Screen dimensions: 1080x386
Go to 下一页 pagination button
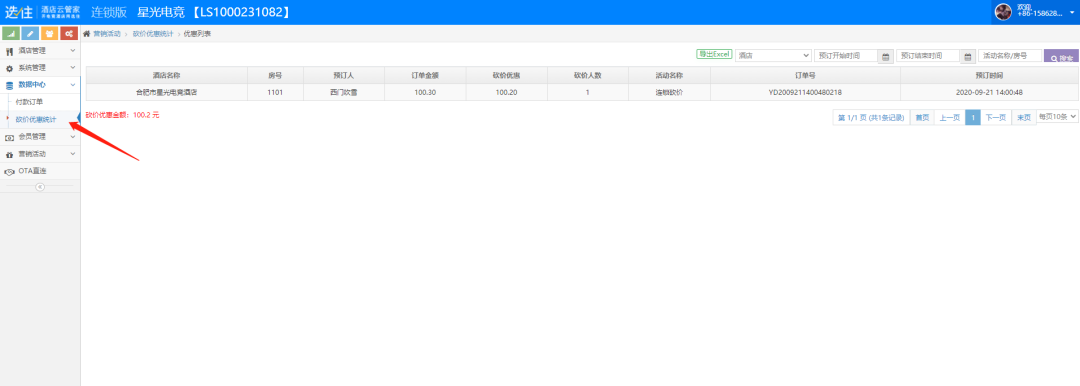tap(995, 117)
